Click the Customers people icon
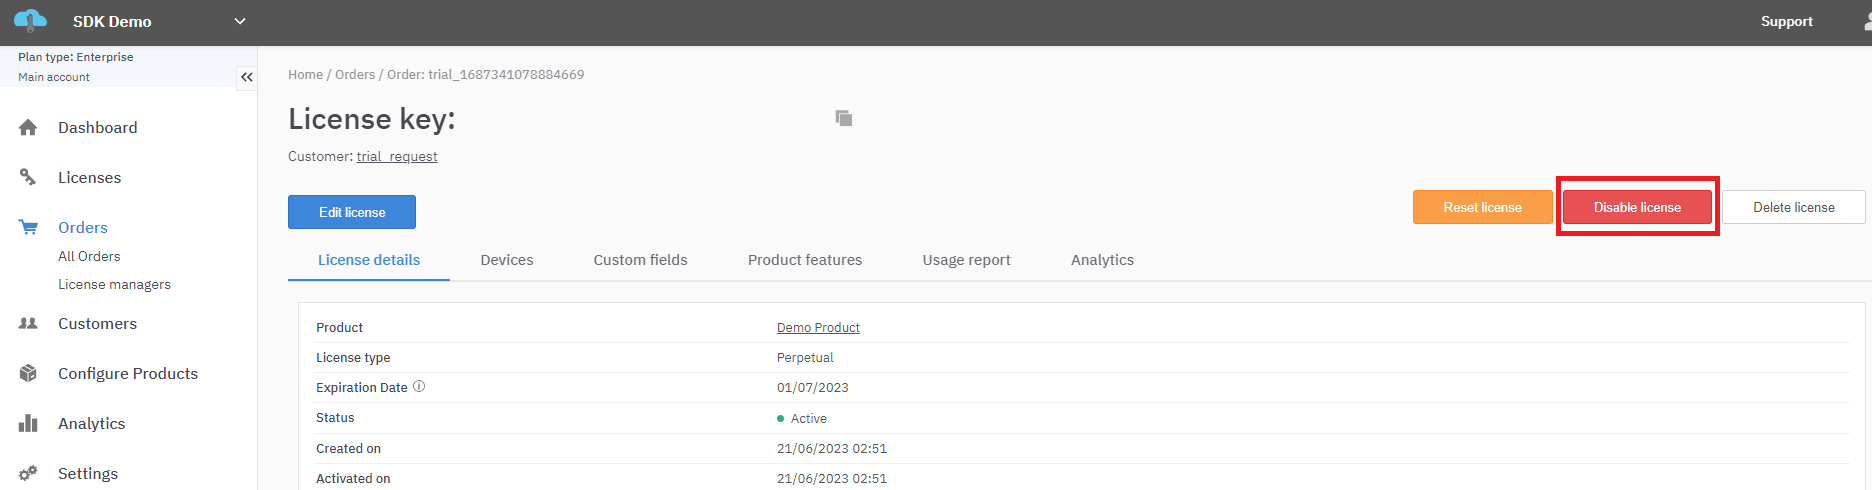The width and height of the screenshot is (1872, 490). pyautogui.click(x=28, y=324)
